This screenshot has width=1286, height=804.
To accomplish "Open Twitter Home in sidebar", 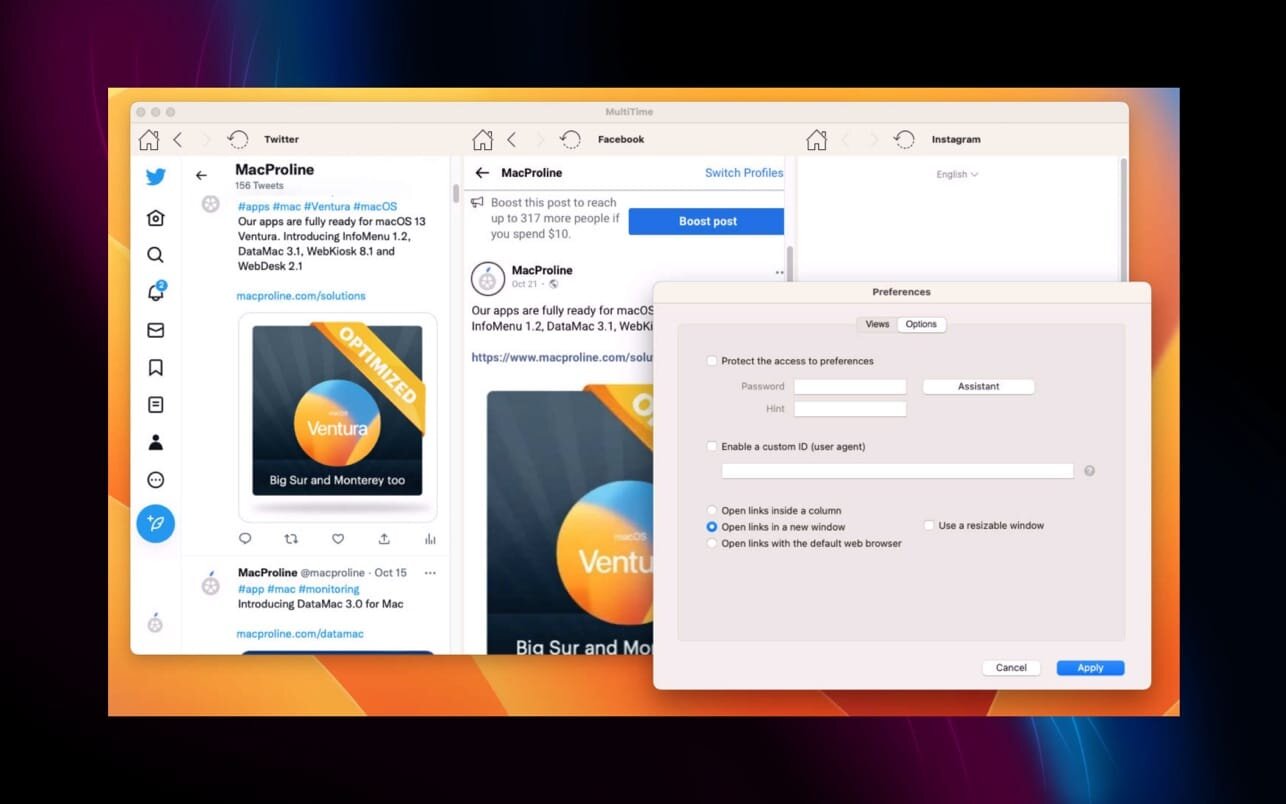I will tap(156, 218).
